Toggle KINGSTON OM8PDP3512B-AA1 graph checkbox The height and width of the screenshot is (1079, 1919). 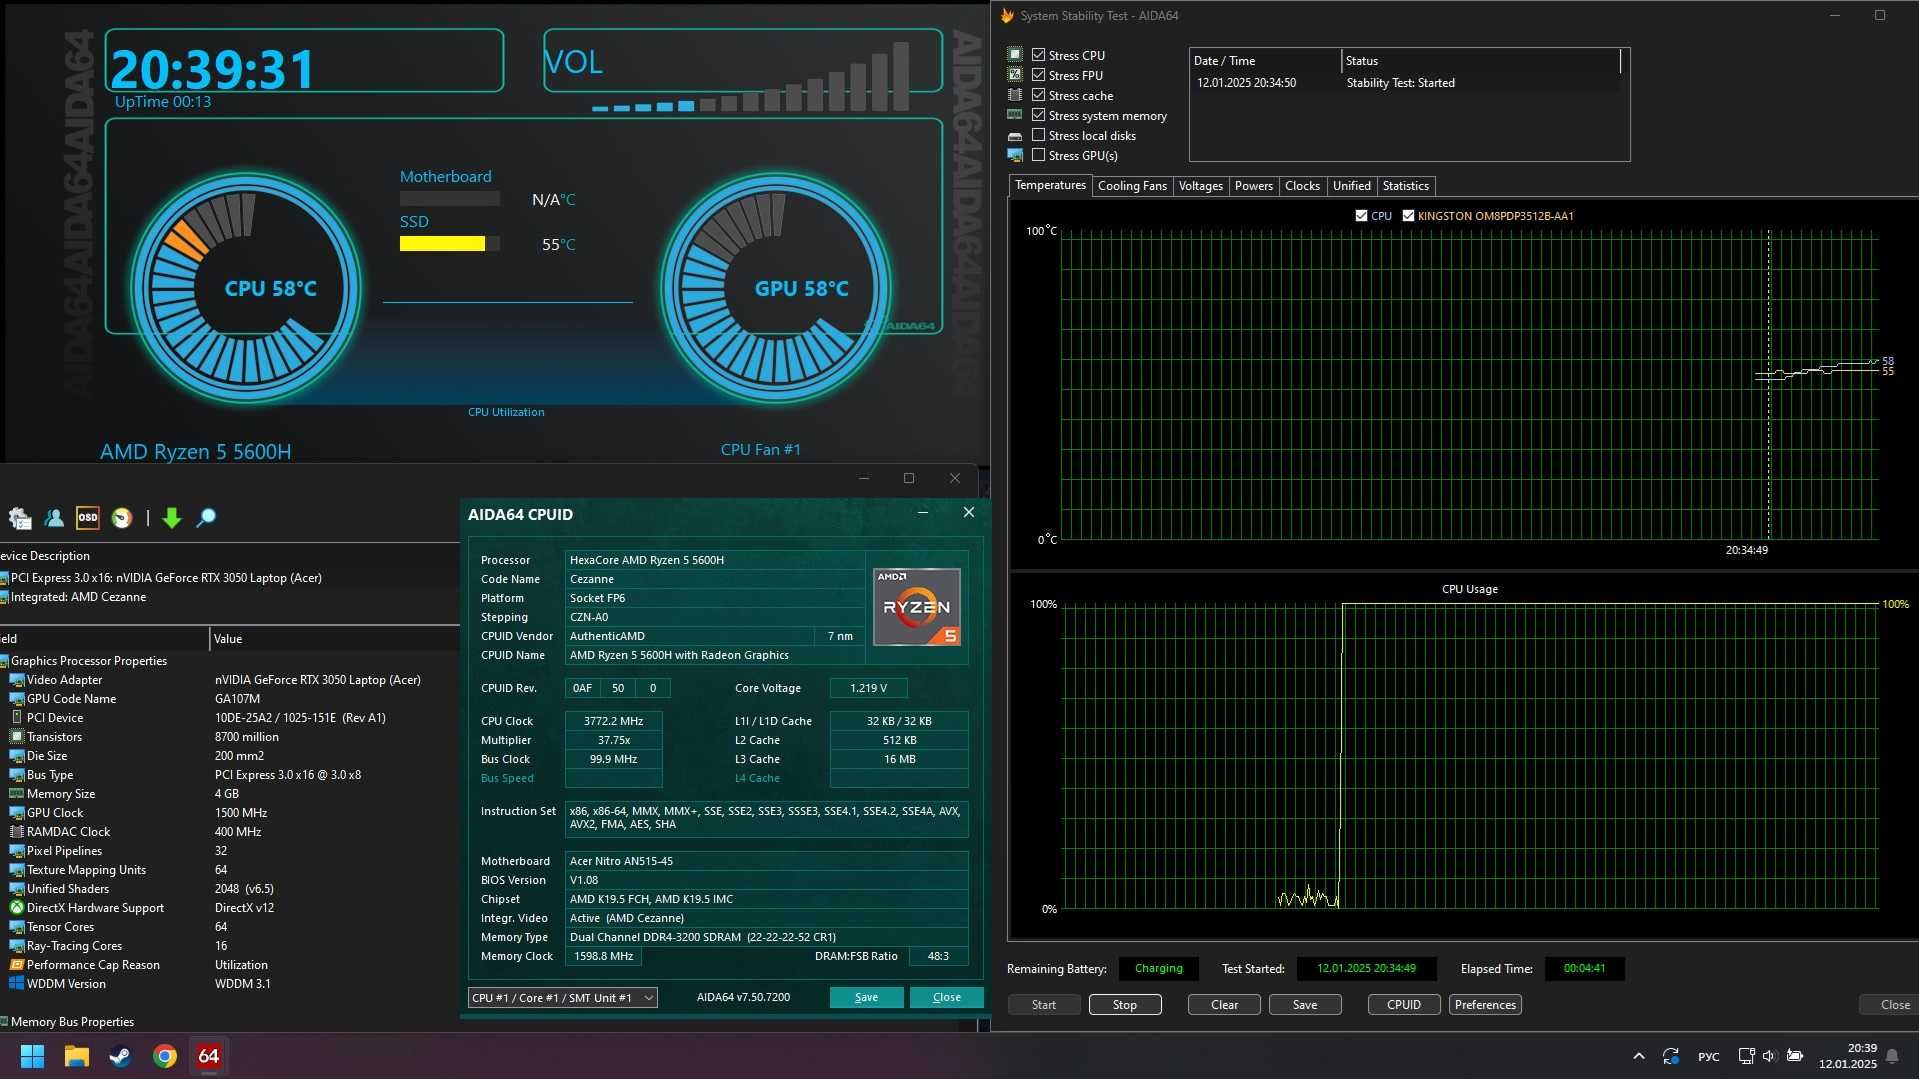click(1408, 216)
